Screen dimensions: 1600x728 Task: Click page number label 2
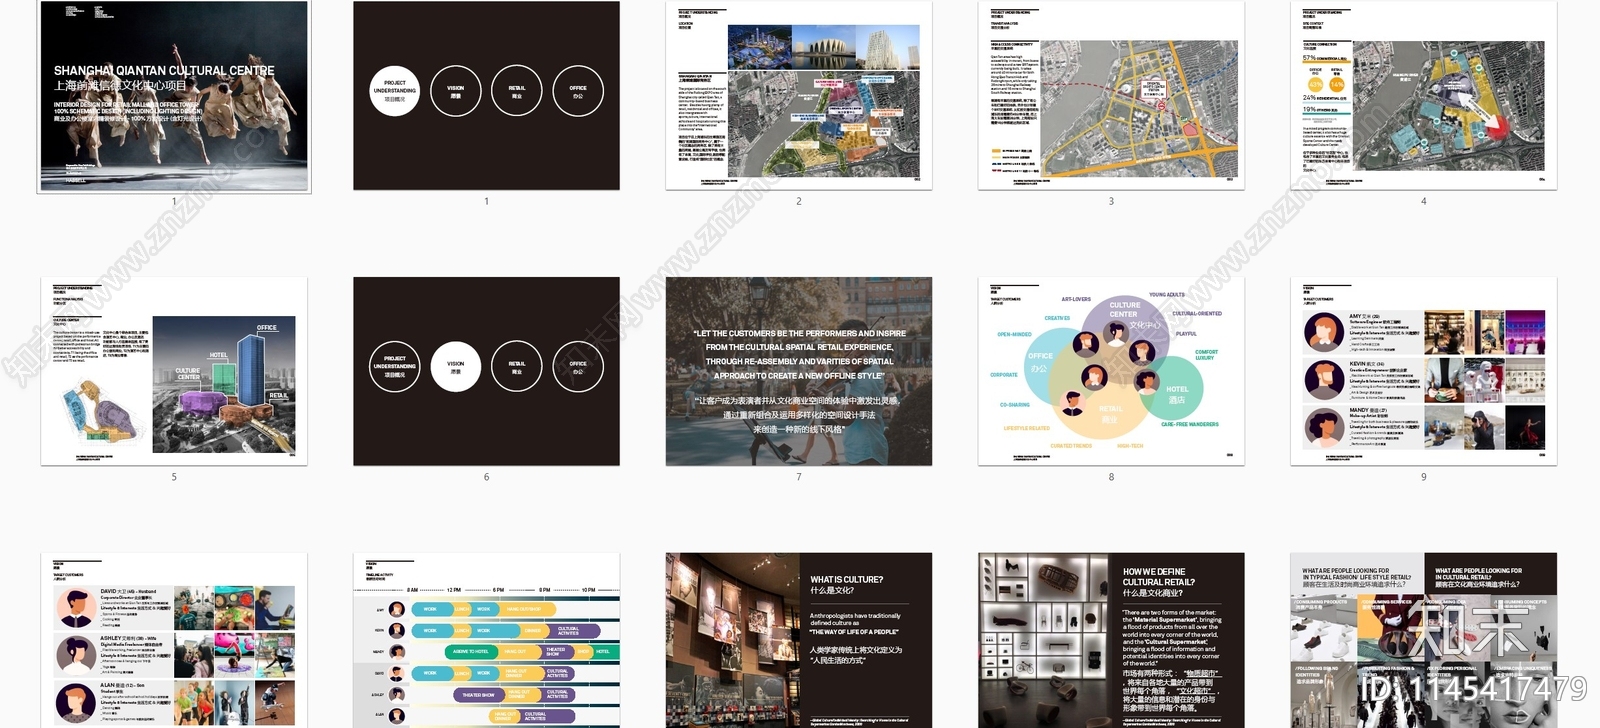pos(799,201)
